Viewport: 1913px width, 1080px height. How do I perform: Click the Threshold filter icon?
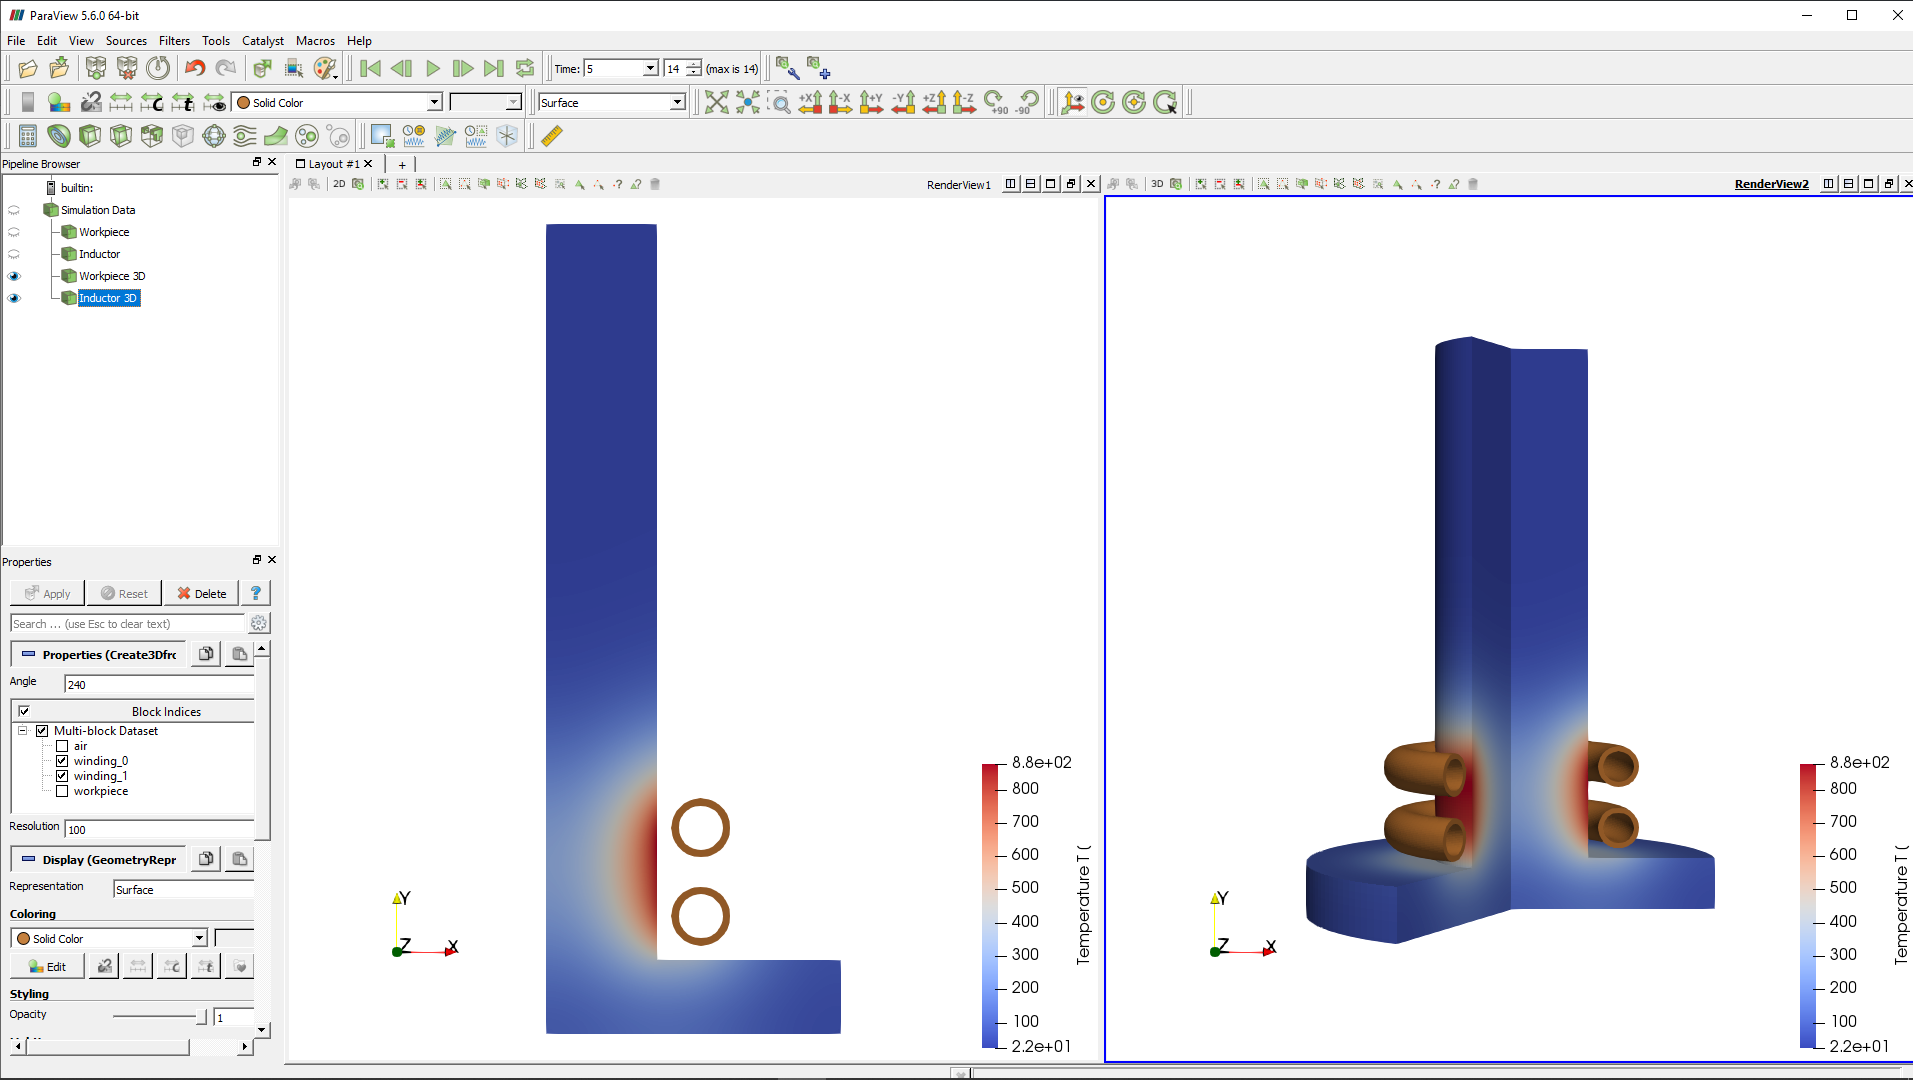[x=152, y=136]
